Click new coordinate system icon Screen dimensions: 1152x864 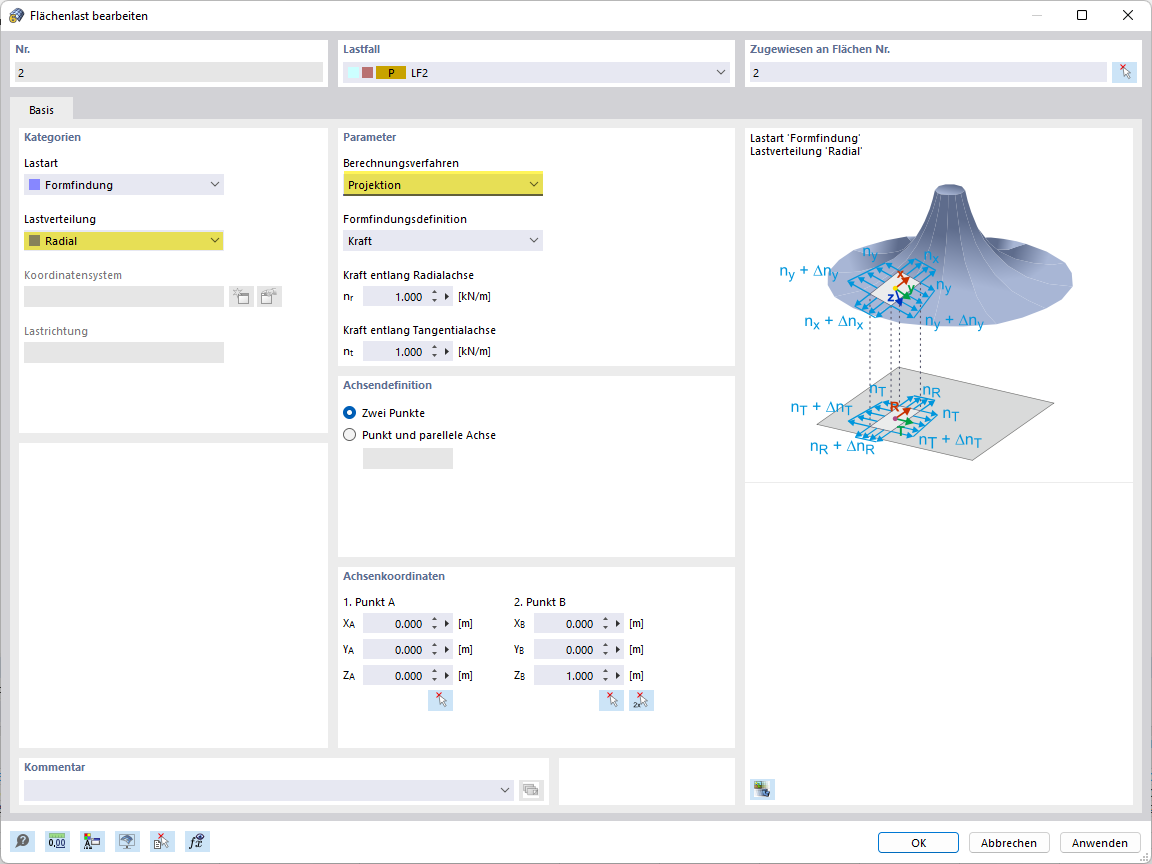(241, 296)
